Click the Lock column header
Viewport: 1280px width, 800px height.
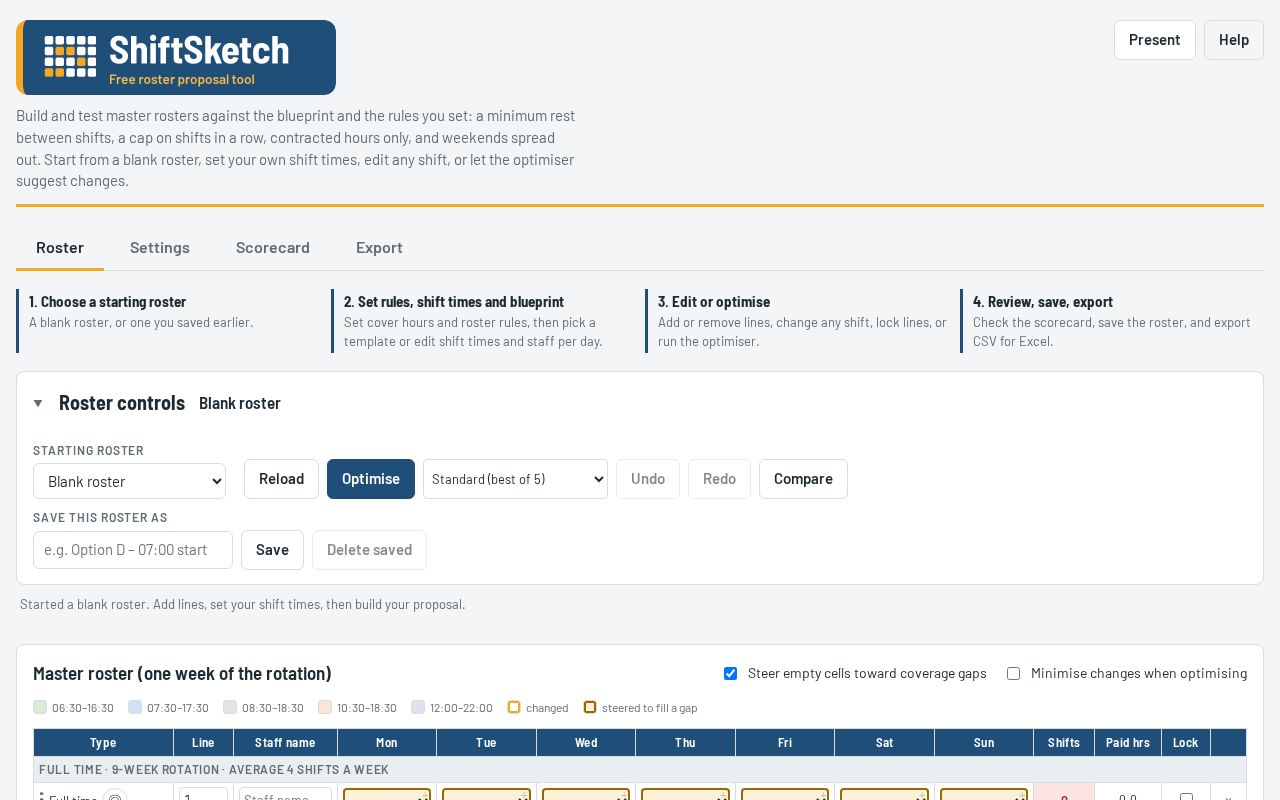pyautogui.click(x=1186, y=743)
